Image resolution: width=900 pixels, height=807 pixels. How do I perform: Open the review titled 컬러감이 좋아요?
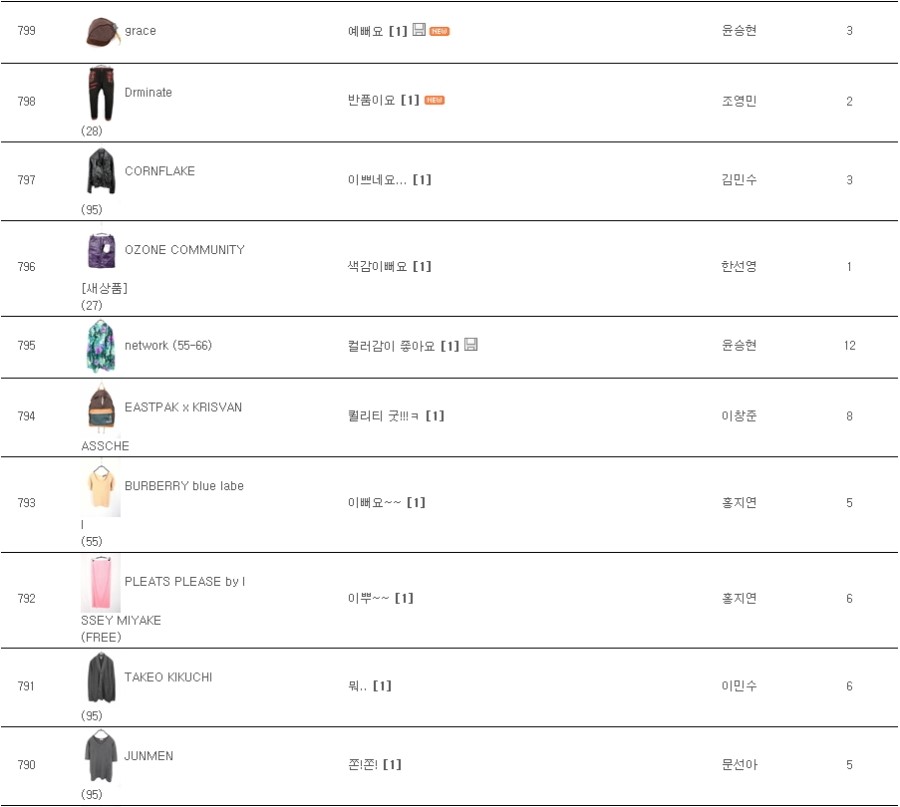pos(391,346)
